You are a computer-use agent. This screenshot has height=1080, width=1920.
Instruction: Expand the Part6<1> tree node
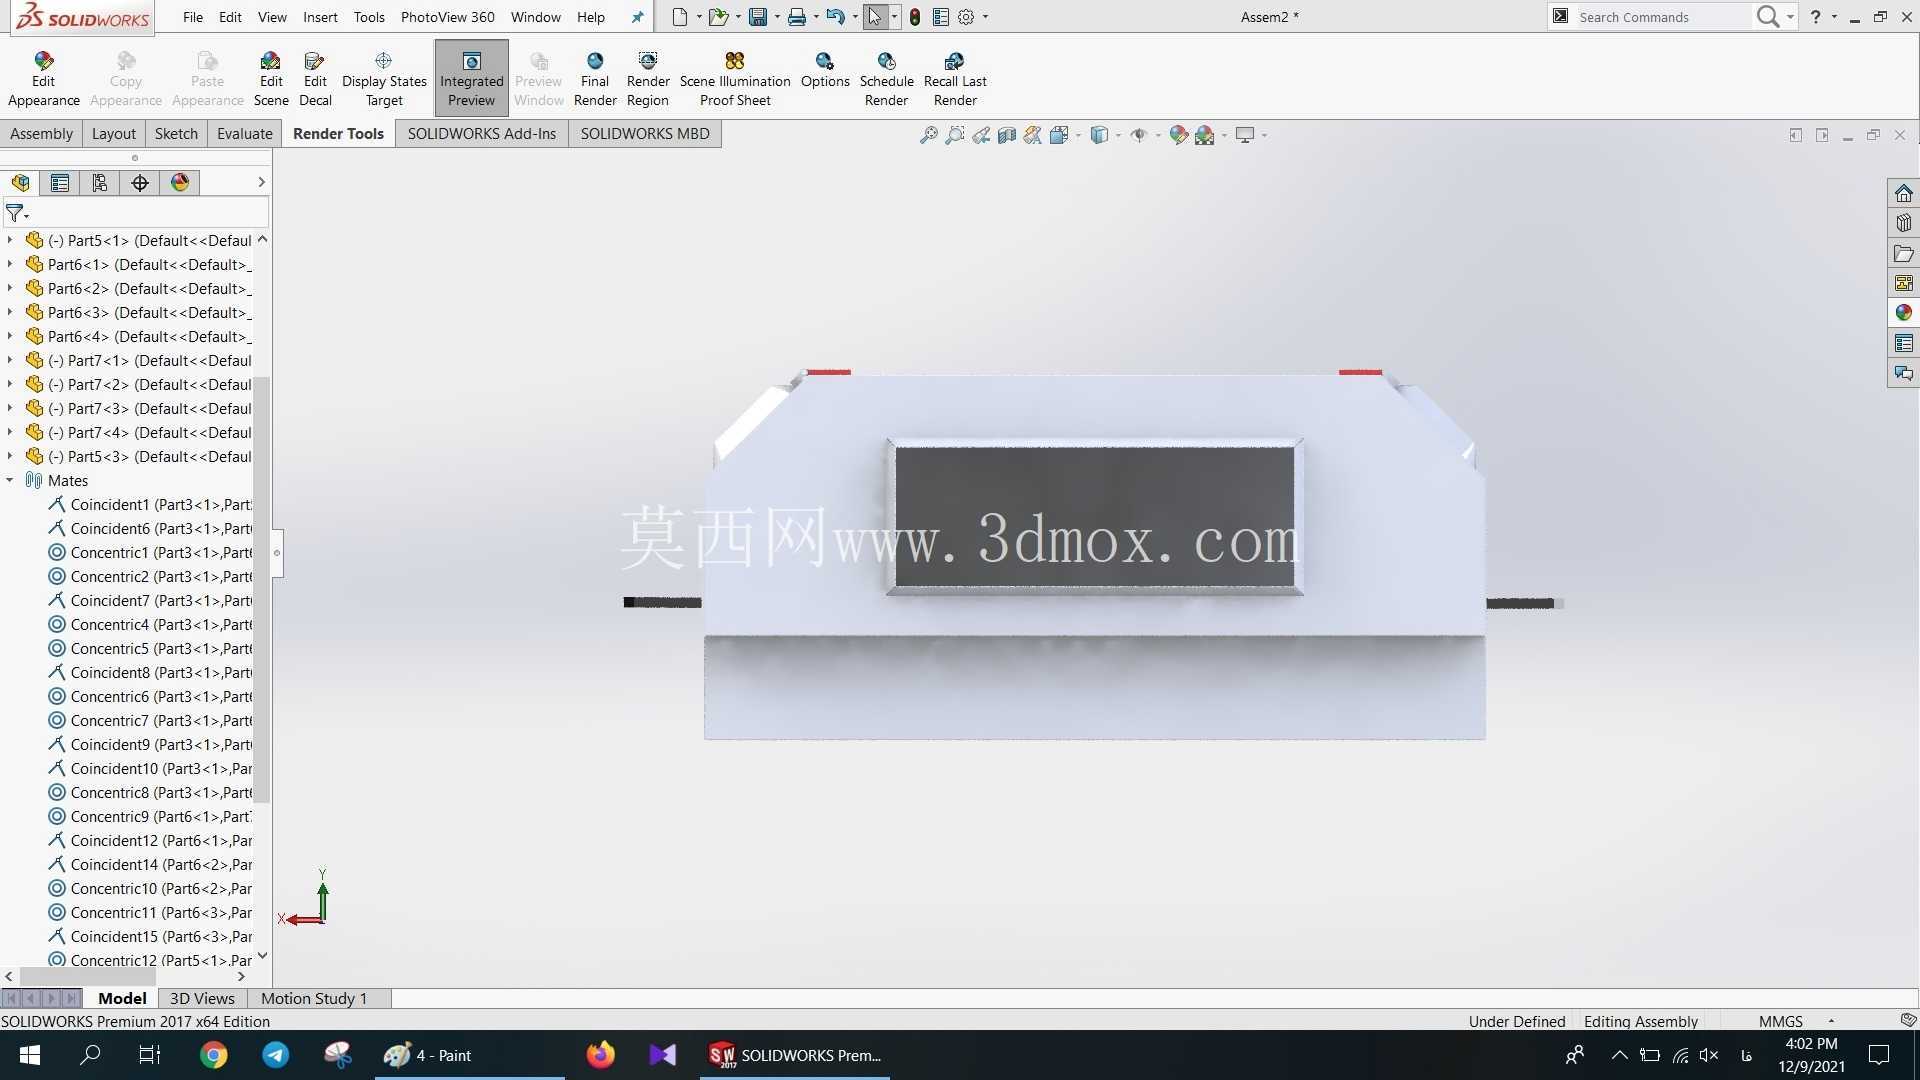pyautogui.click(x=10, y=264)
